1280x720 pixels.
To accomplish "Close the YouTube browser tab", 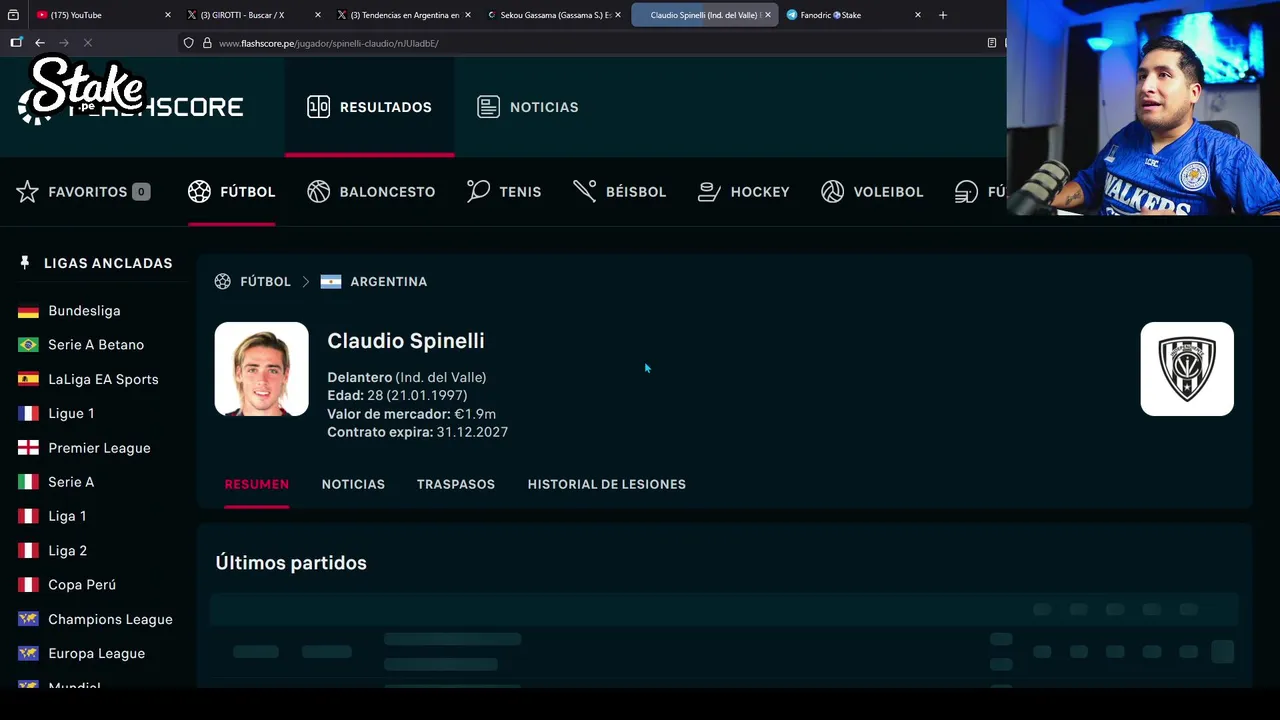I will [168, 15].
